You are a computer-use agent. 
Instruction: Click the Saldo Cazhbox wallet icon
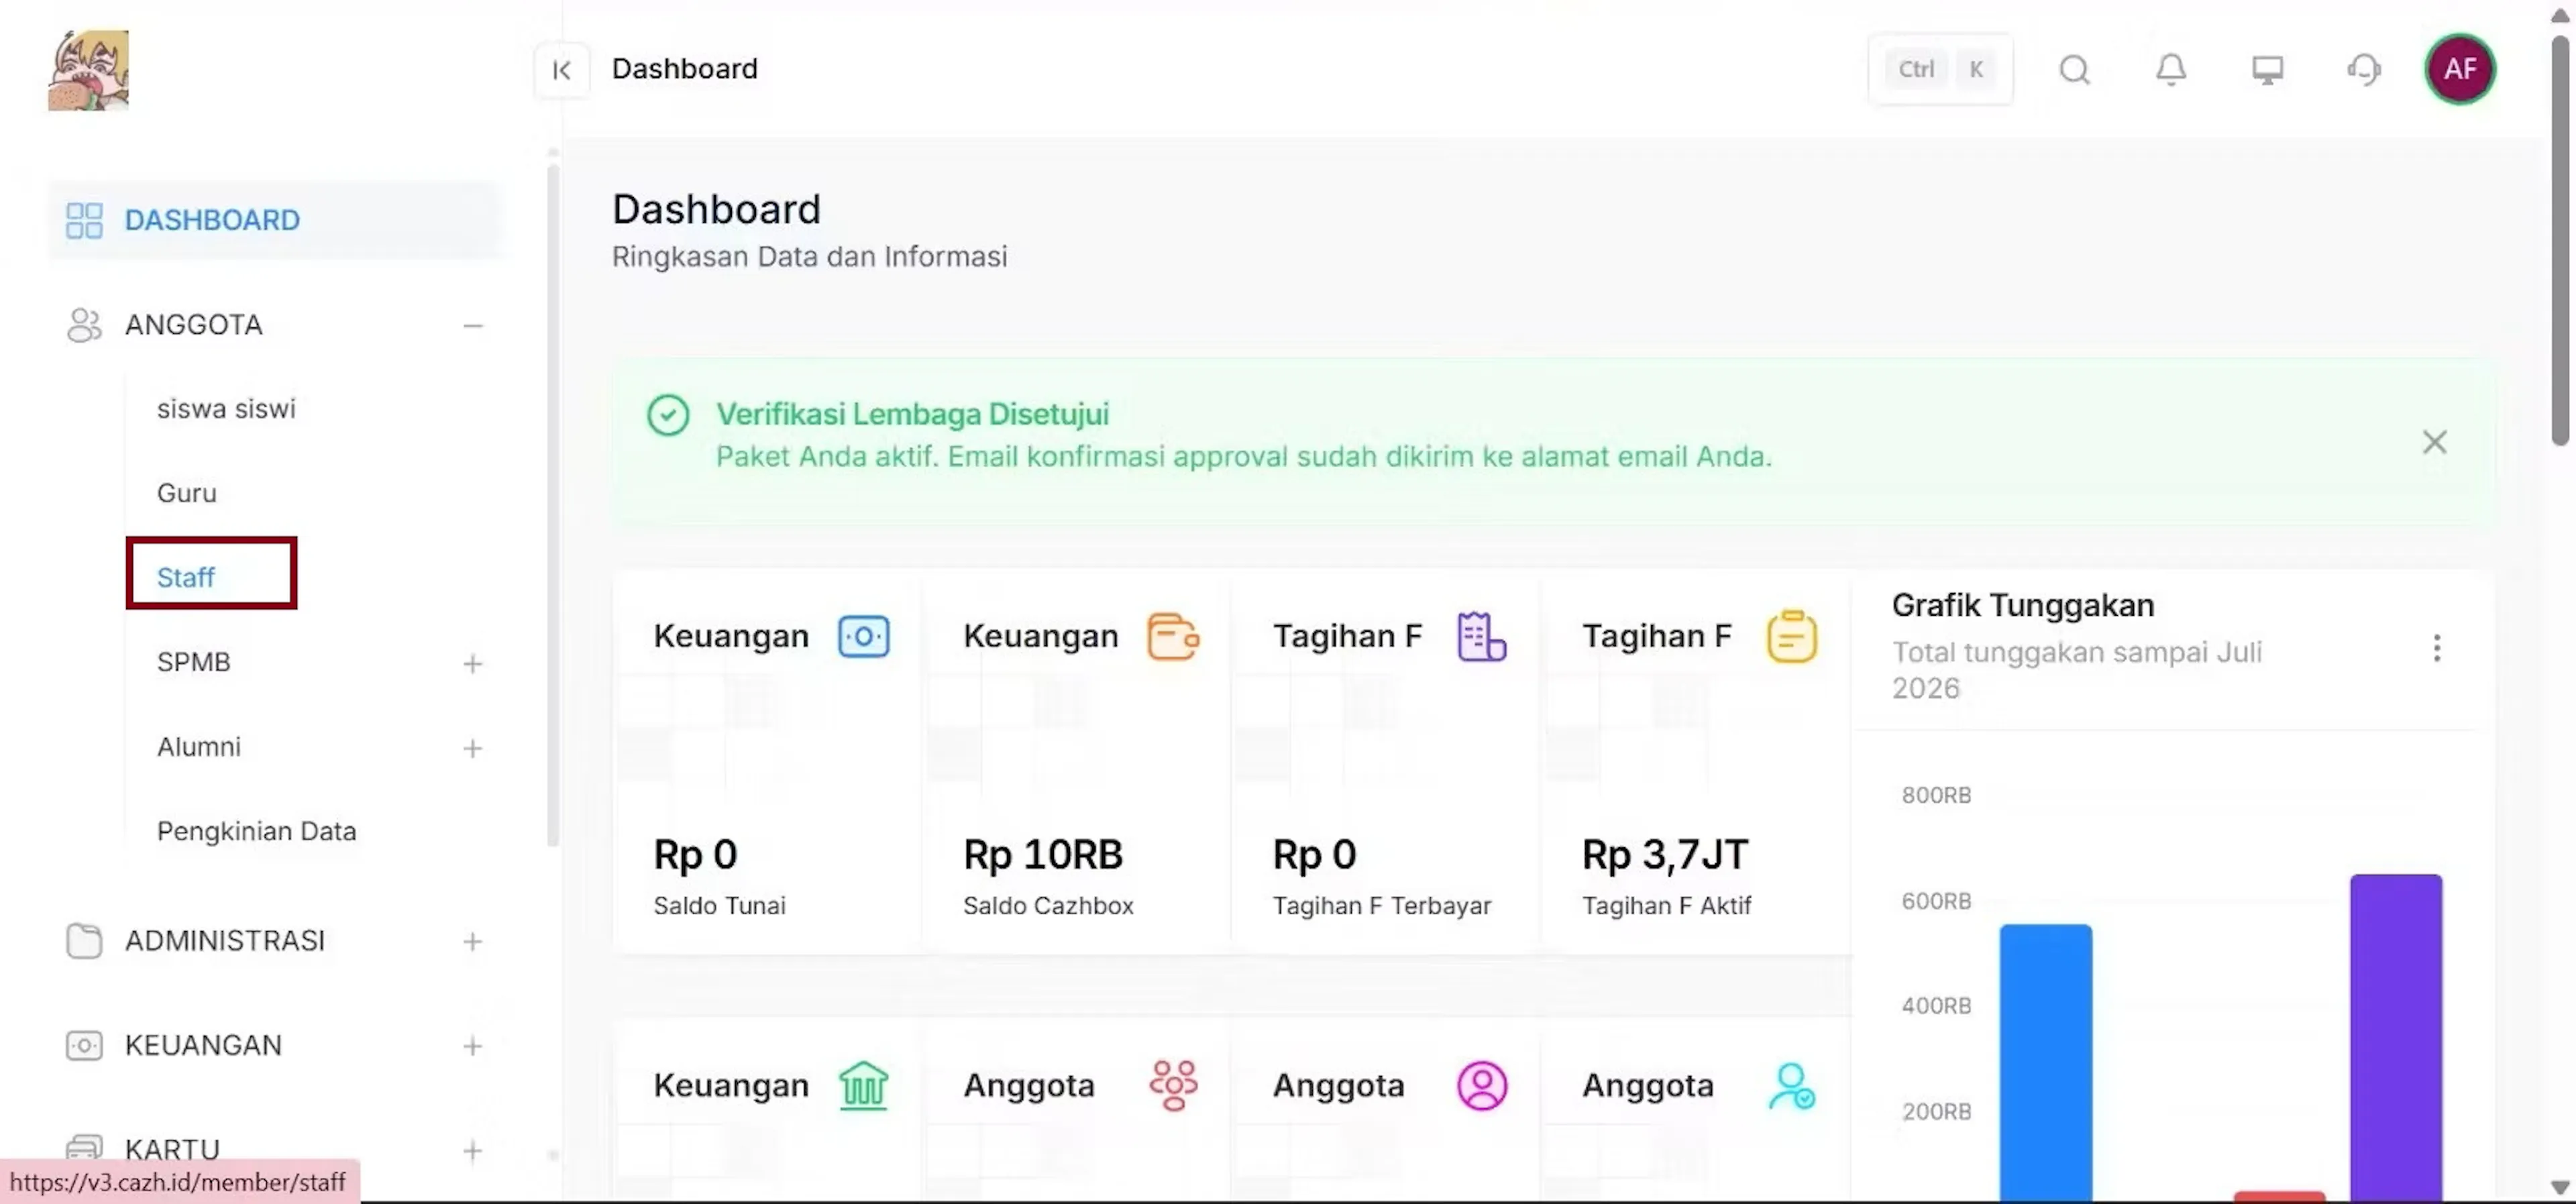pyautogui.click(x=1173, y=636)
